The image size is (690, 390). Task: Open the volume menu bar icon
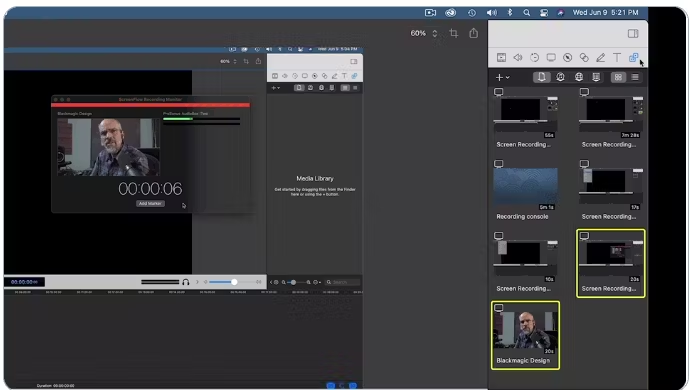coord(492,13)
